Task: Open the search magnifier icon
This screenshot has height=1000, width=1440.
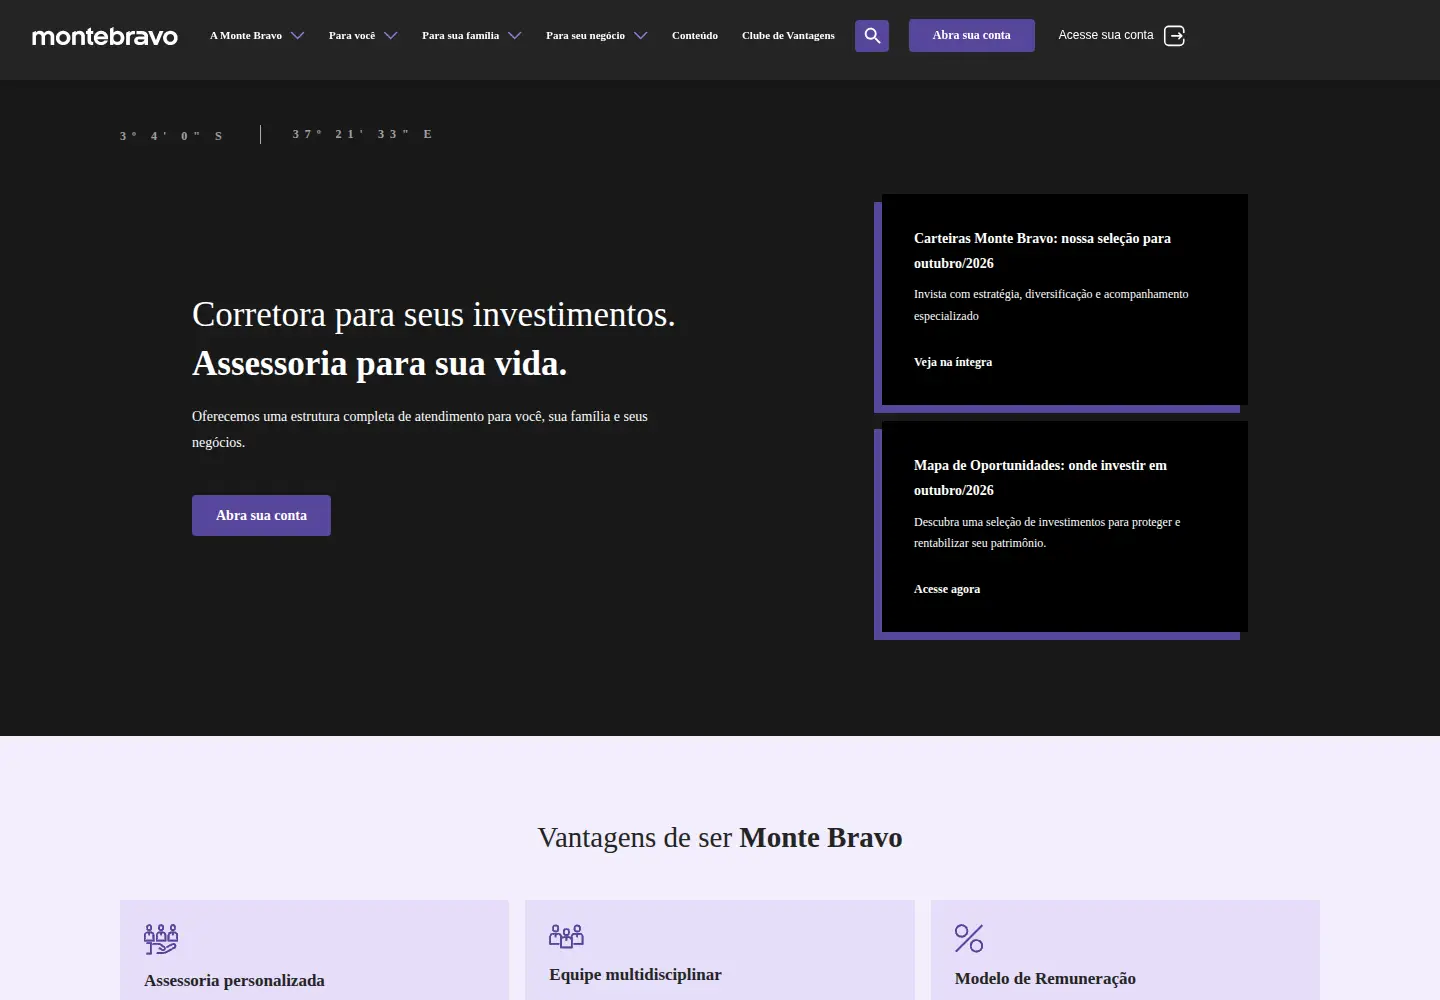Action: pos(872,36)
